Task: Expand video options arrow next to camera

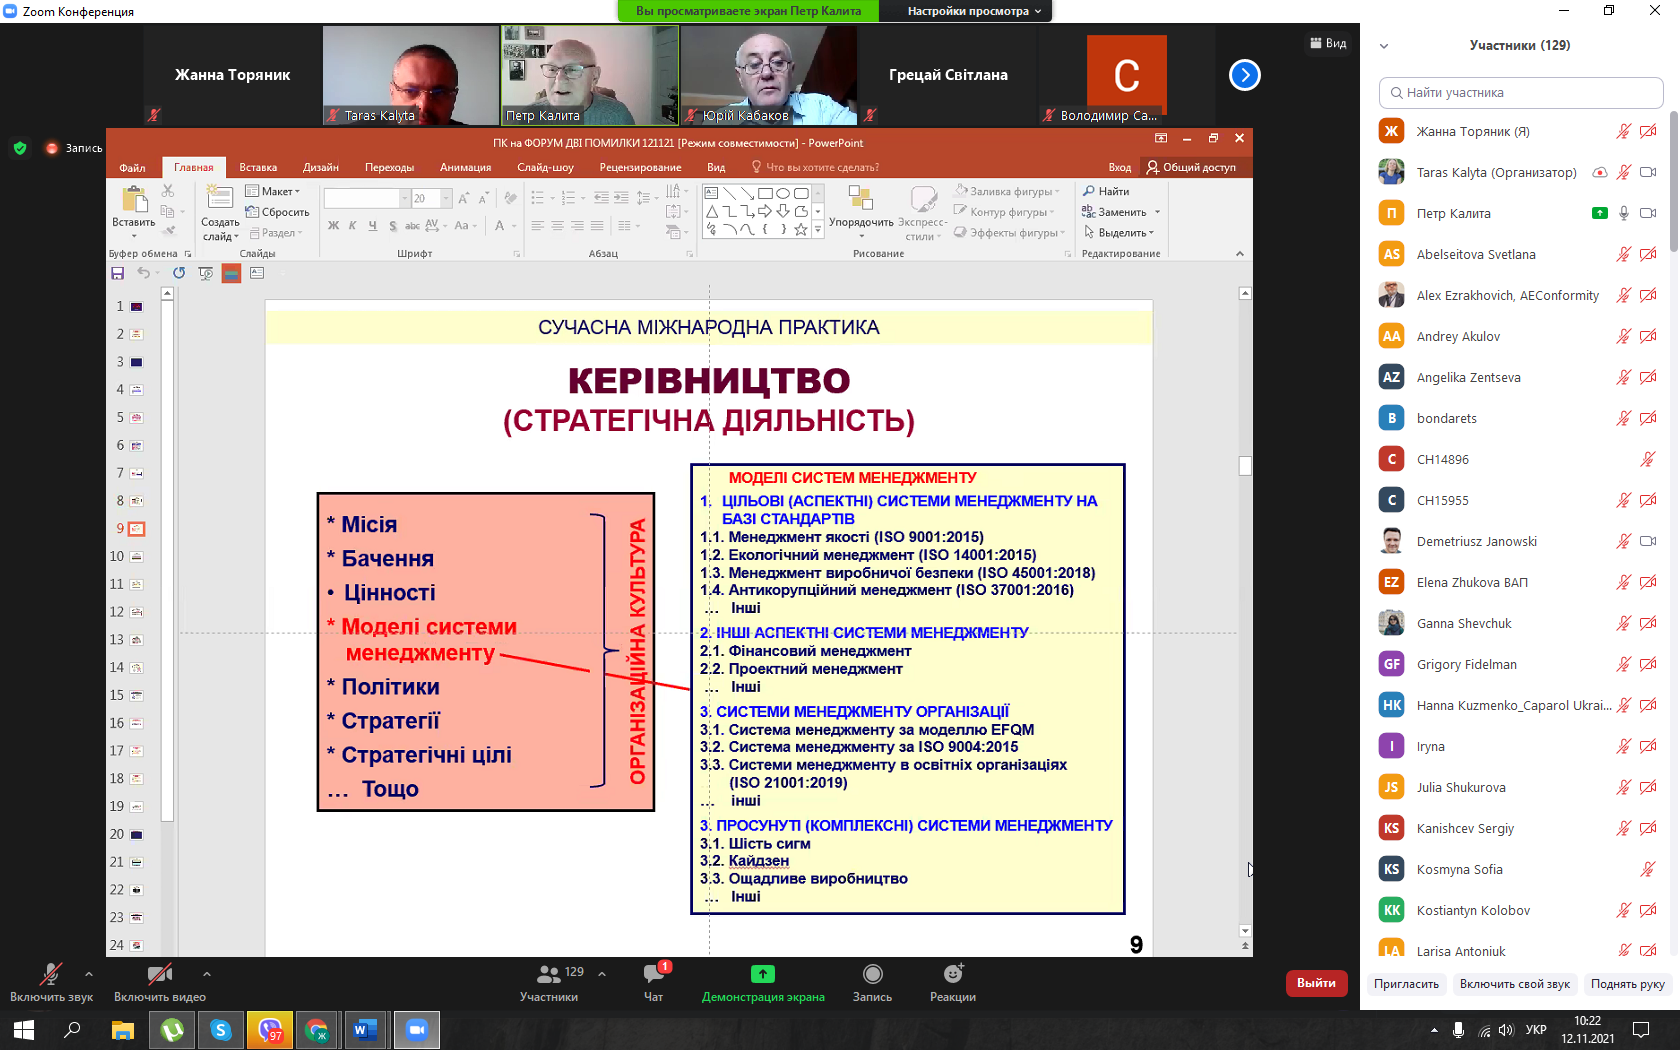Action: click(206, 973)
